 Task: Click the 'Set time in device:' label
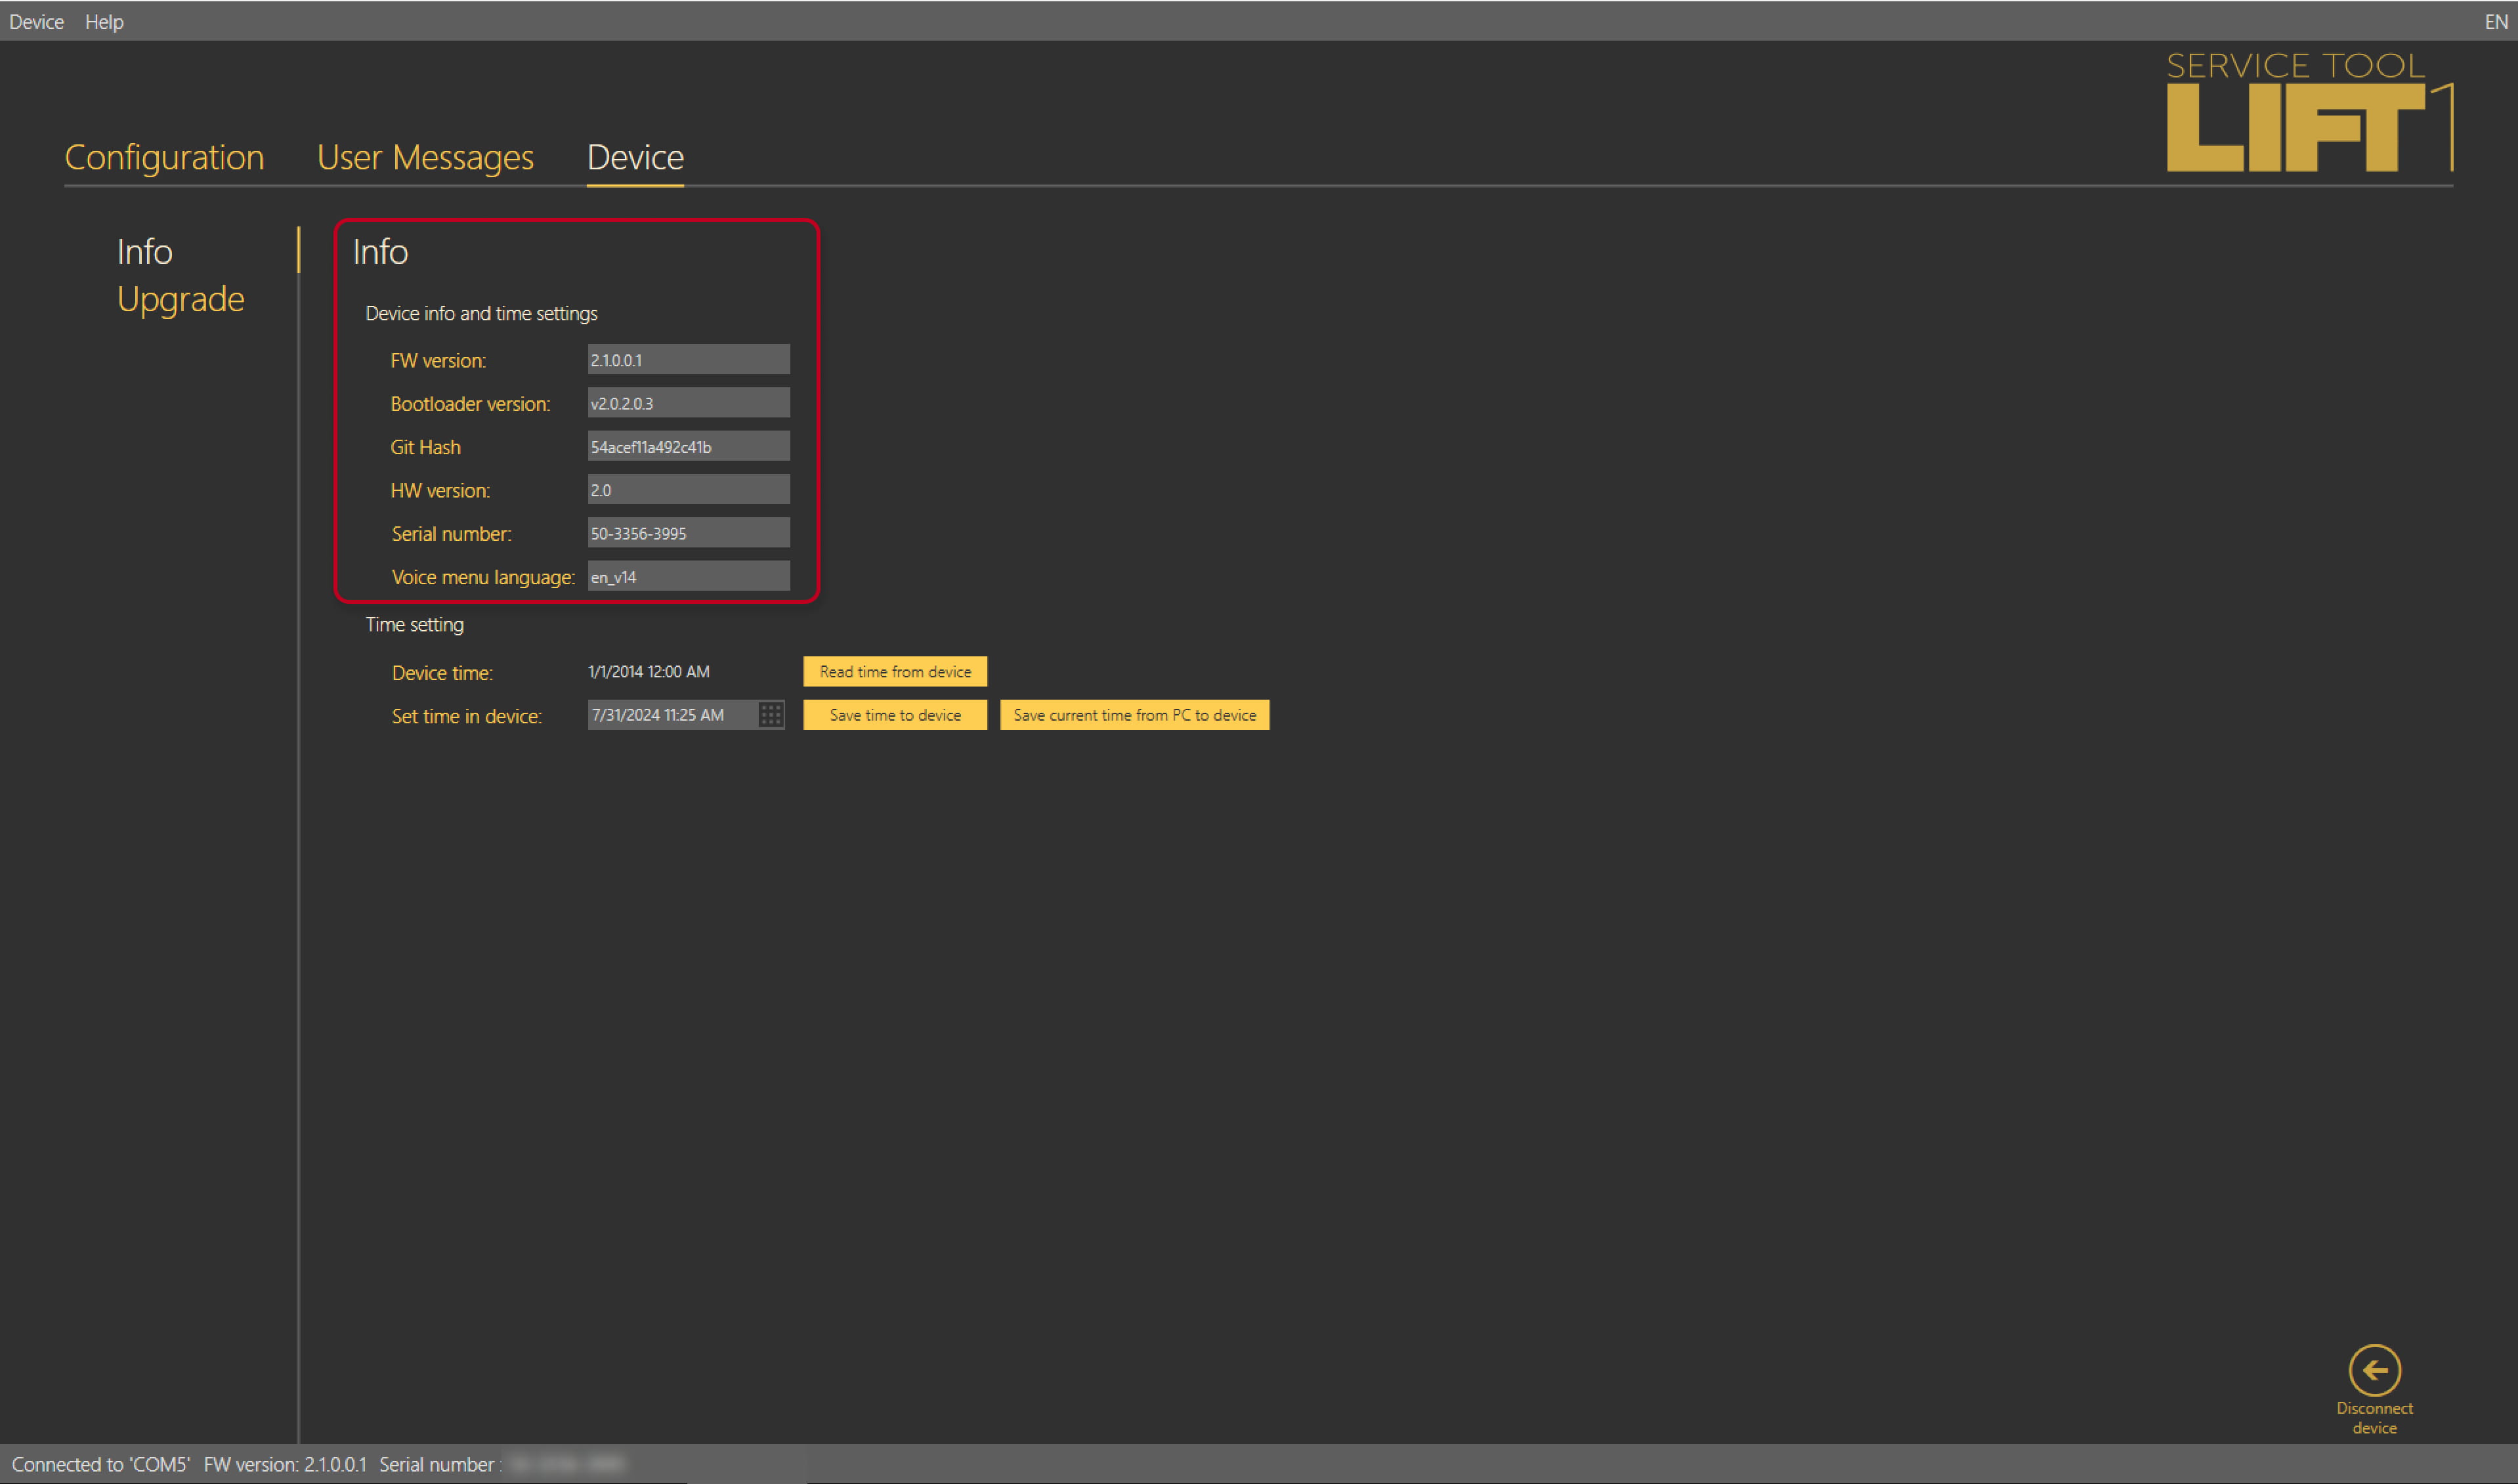[466, 716]
